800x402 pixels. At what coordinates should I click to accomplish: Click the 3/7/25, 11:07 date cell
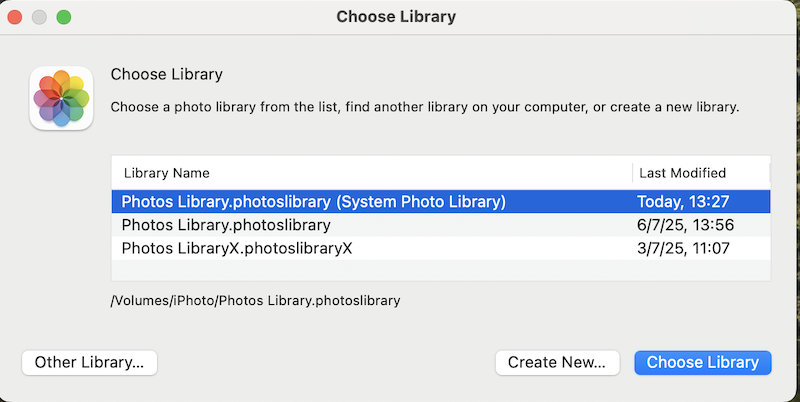pyautogui.click(x=685, y=247)
